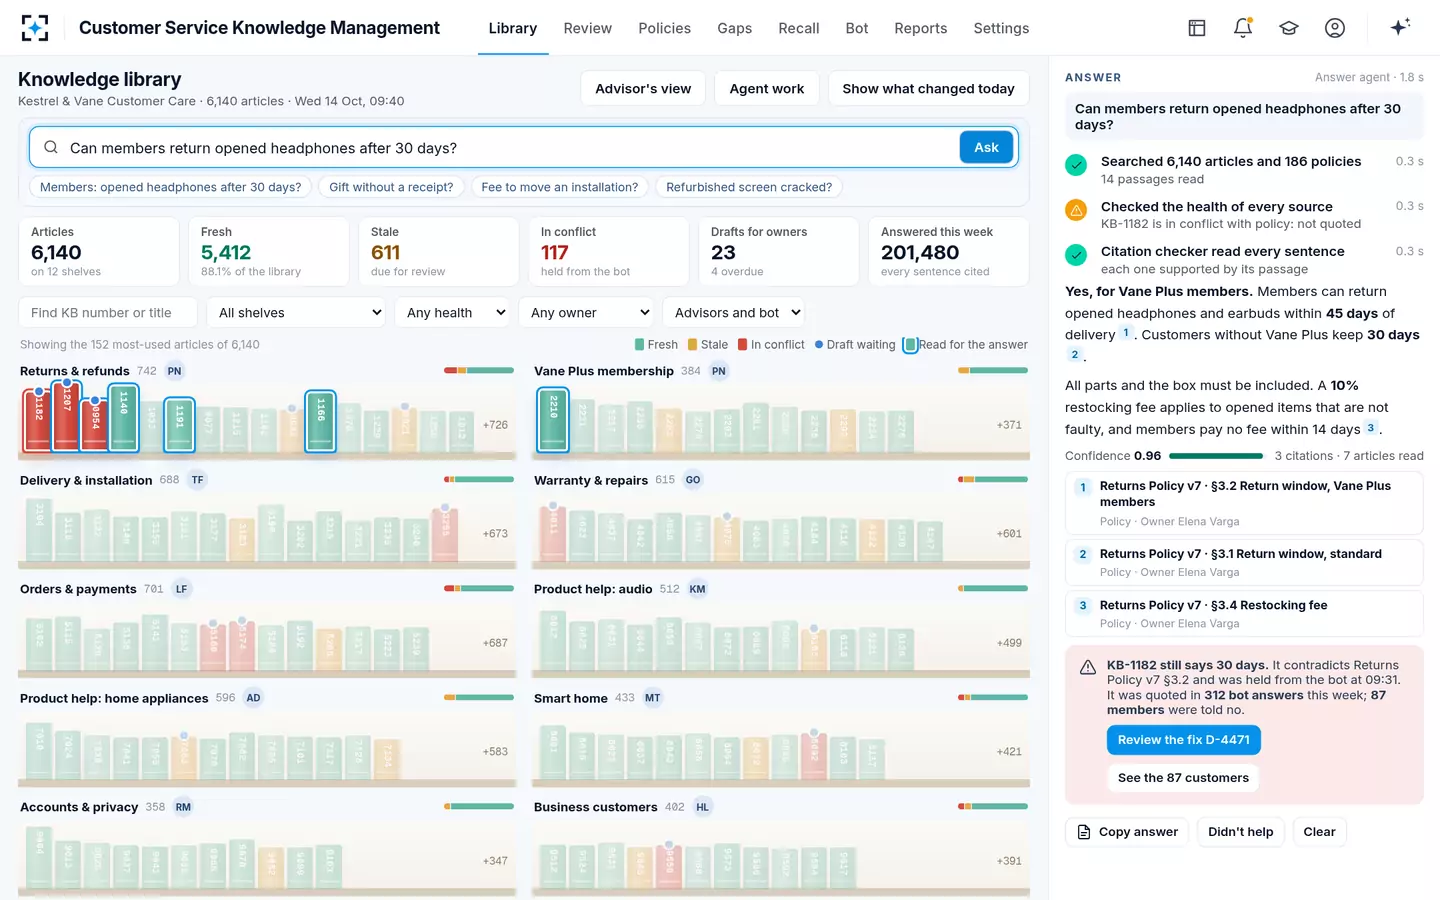Click the green check beside Searched 6,140 articles

(x=1076, y=165)
